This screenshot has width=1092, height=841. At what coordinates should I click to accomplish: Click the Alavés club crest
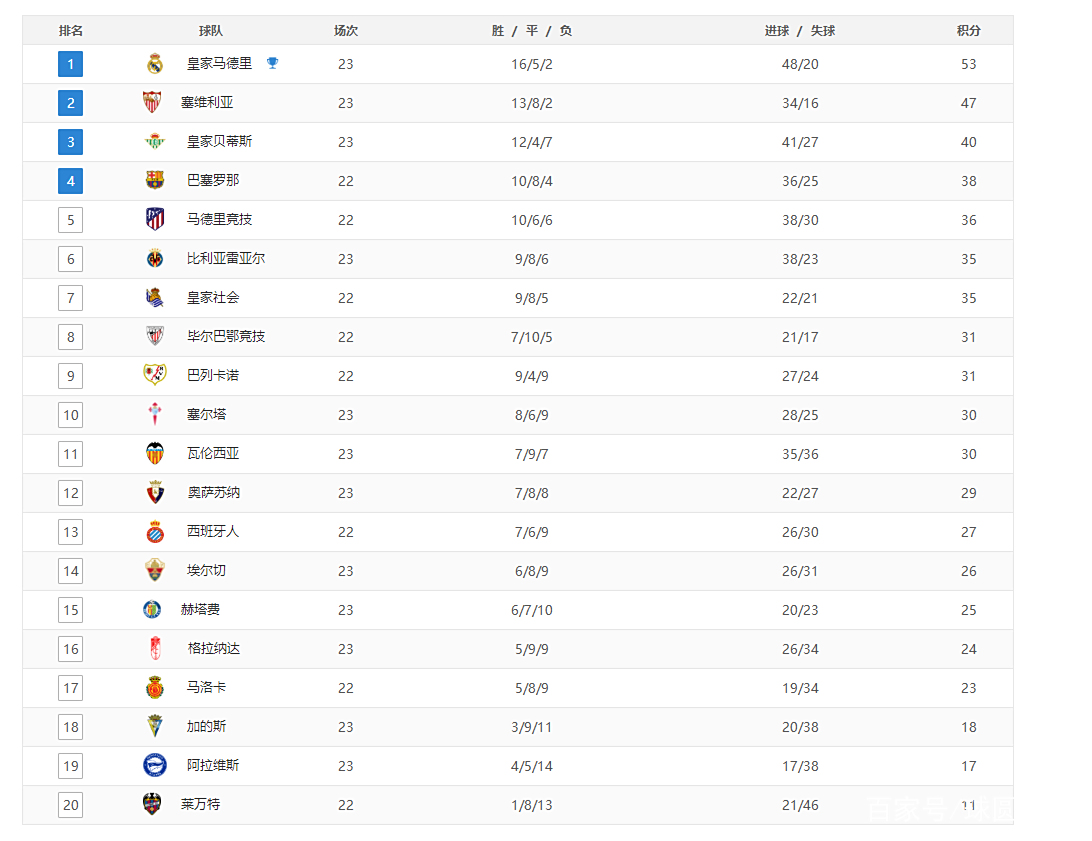(x=155, y=765)
